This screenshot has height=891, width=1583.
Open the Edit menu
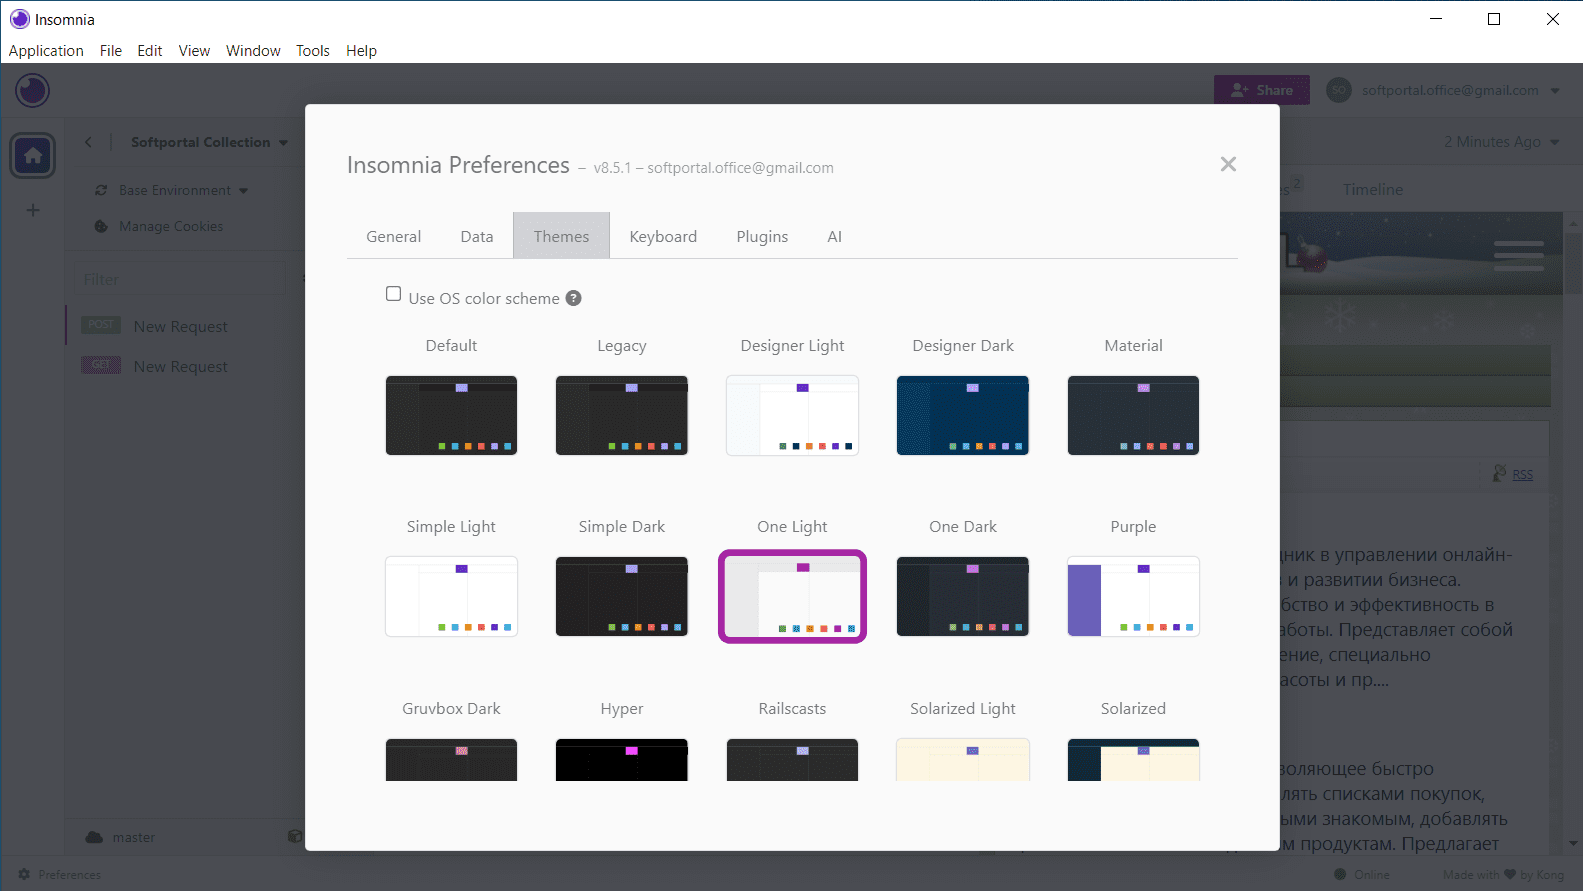click(x=150, y=51)
